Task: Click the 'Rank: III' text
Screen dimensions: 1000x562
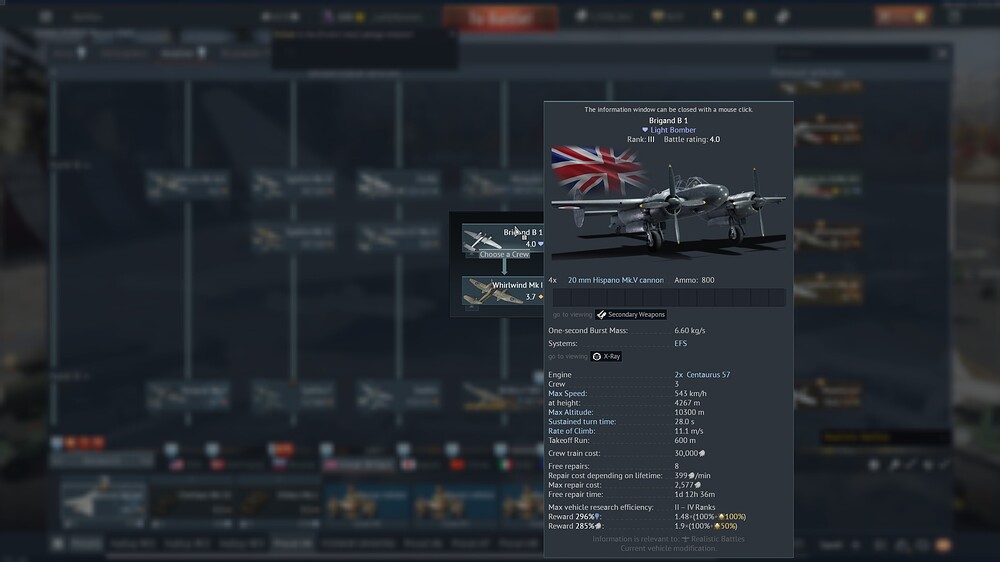Action: pyautogui.click(x=640, y=140)
